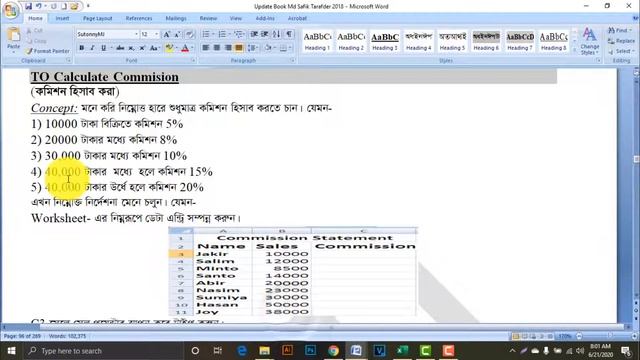
Task: Sort the selected text
Action: tap(276, 34)
